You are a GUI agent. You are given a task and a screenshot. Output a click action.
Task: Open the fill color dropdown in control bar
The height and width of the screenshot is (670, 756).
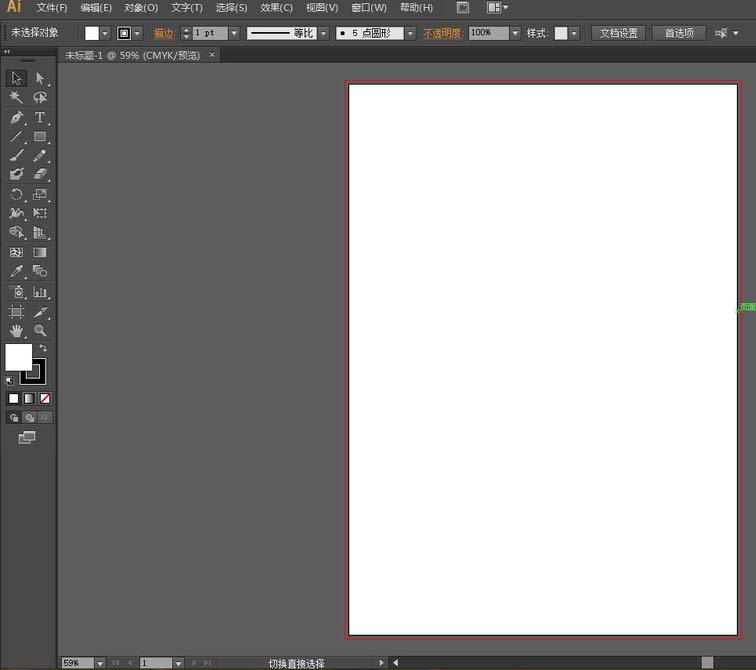pos(105,33)
